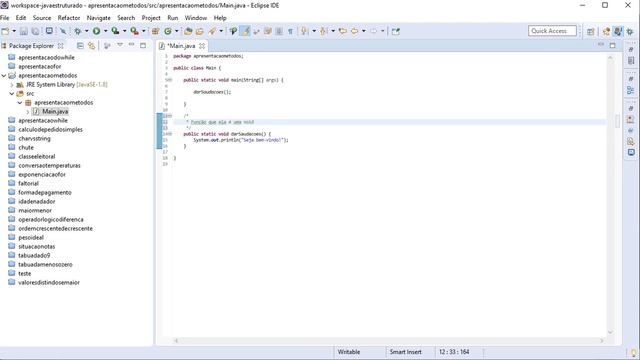640x360 pixels.
Task: Toggle Link with Editor in Package Explorer
Action: pos(91,46)
